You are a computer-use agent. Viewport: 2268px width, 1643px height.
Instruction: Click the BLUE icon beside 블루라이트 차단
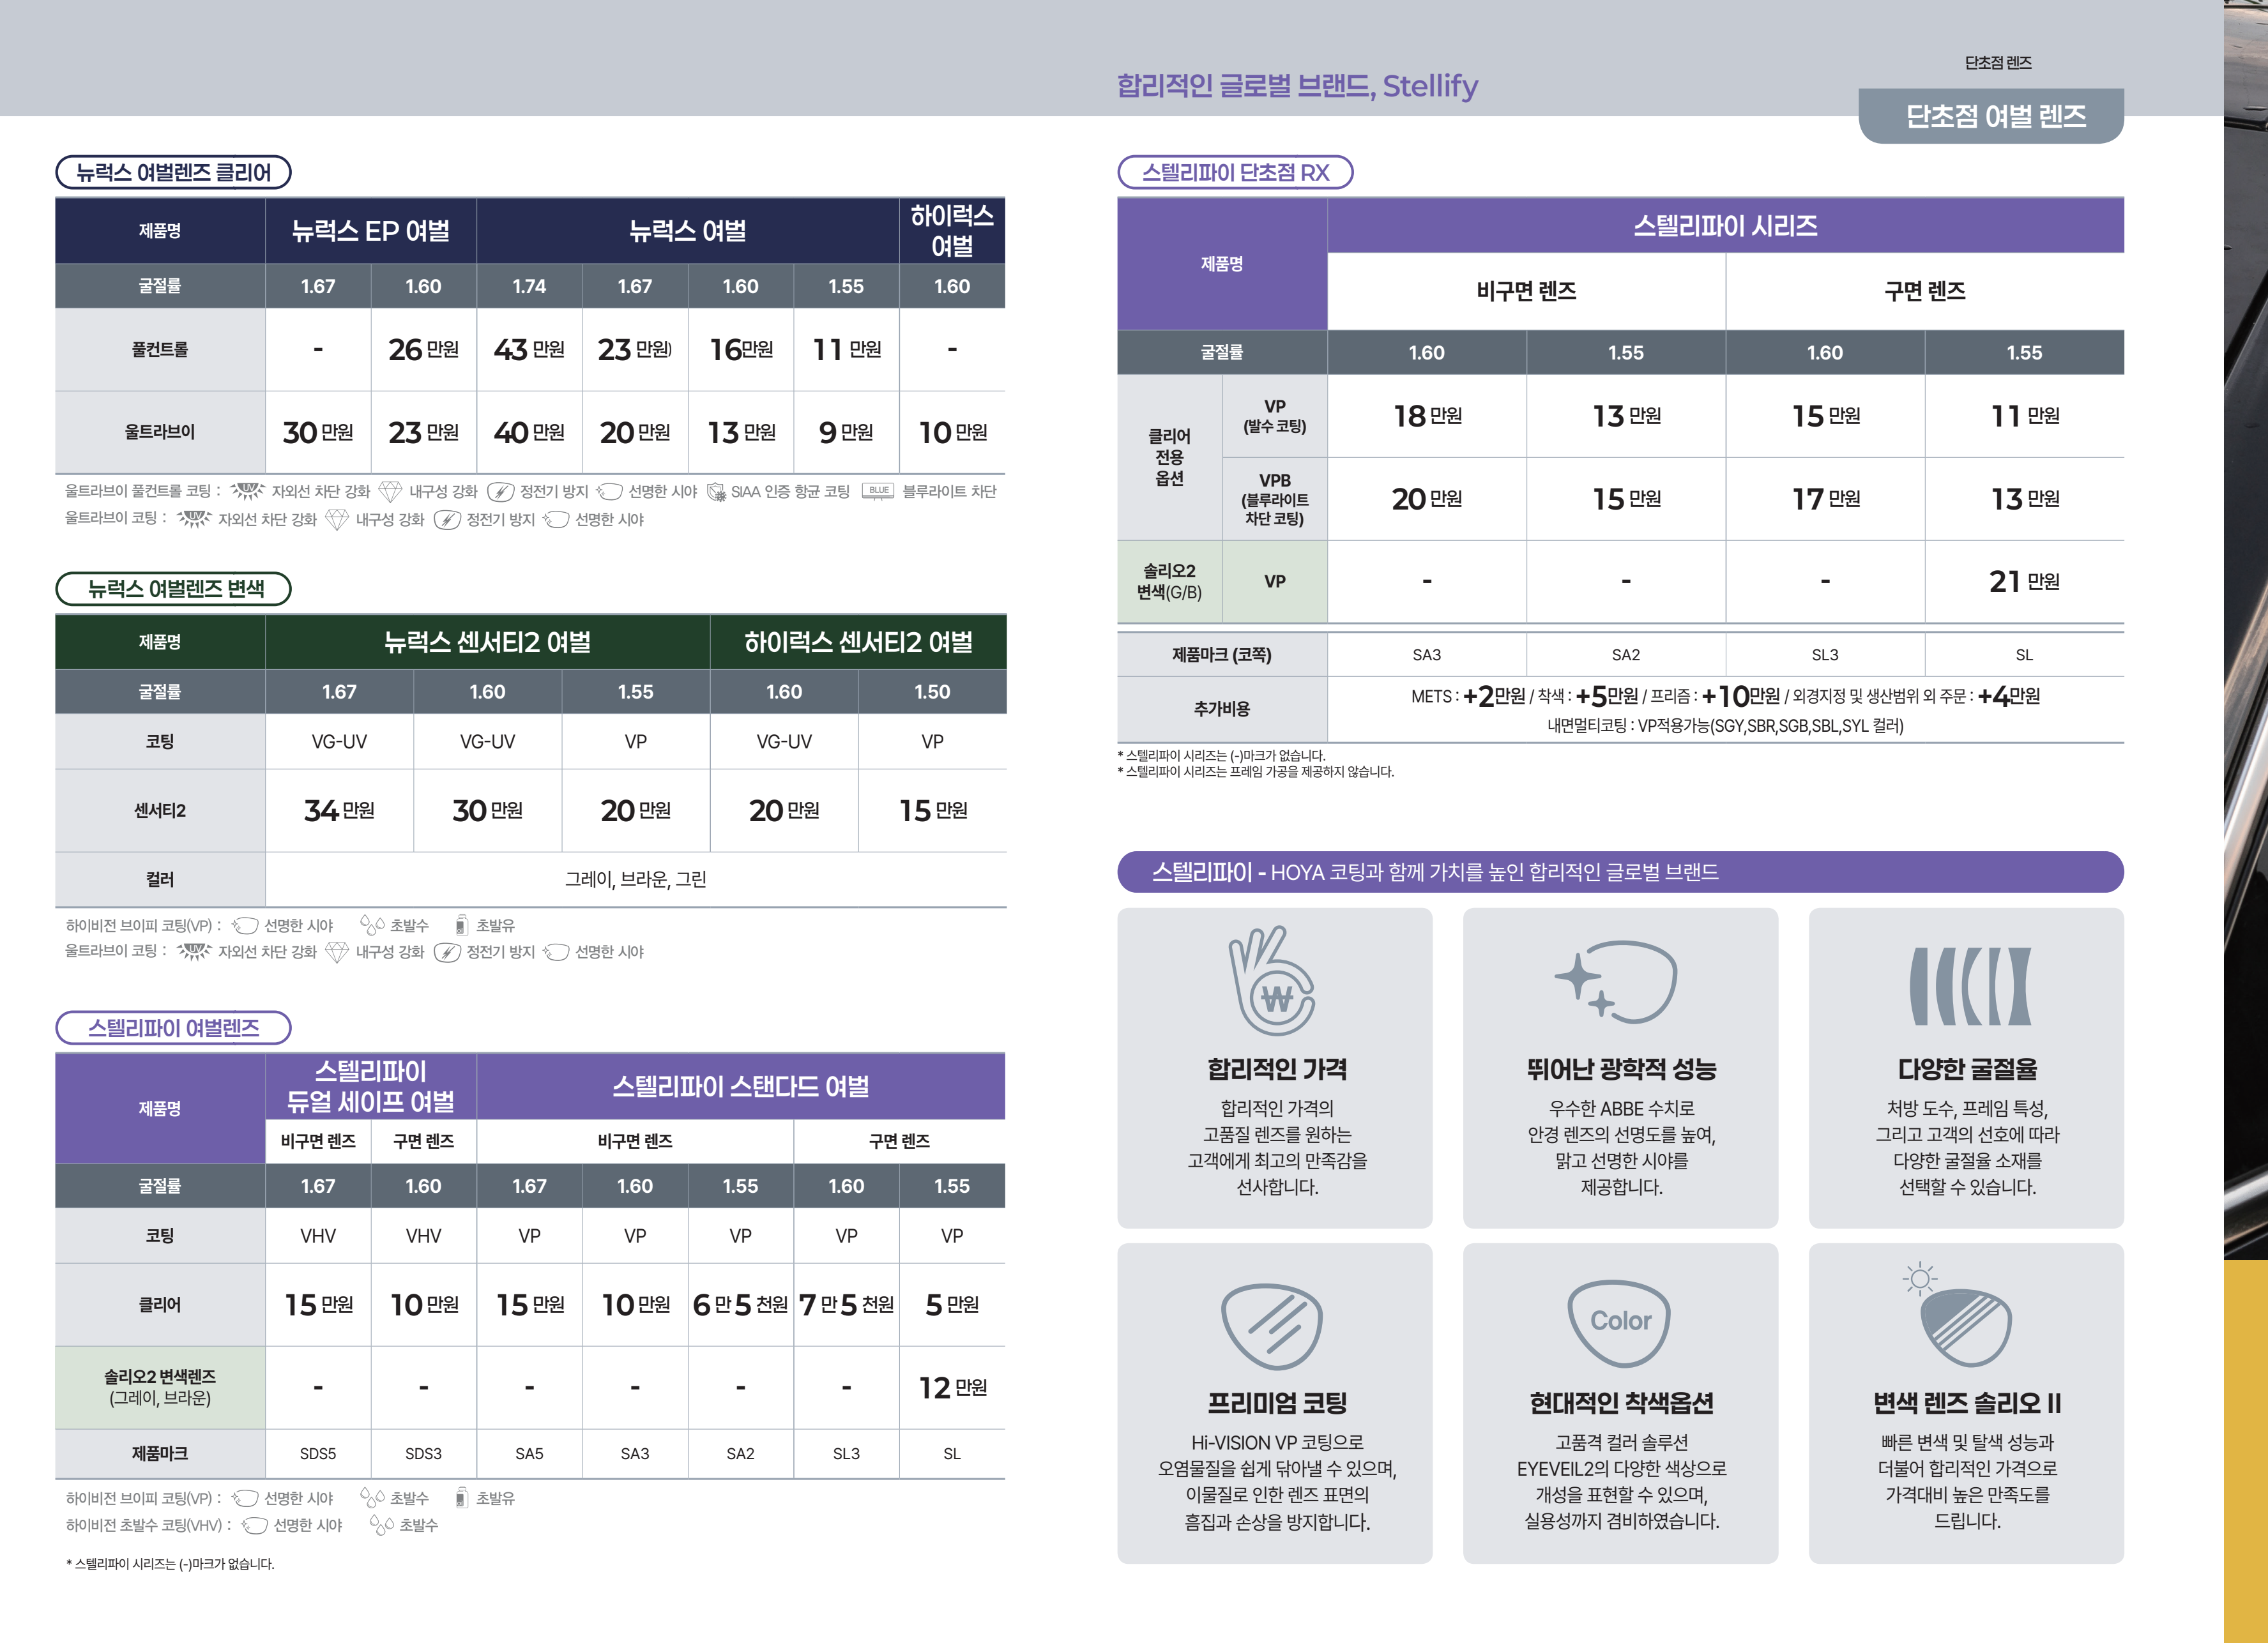point(878,491)
